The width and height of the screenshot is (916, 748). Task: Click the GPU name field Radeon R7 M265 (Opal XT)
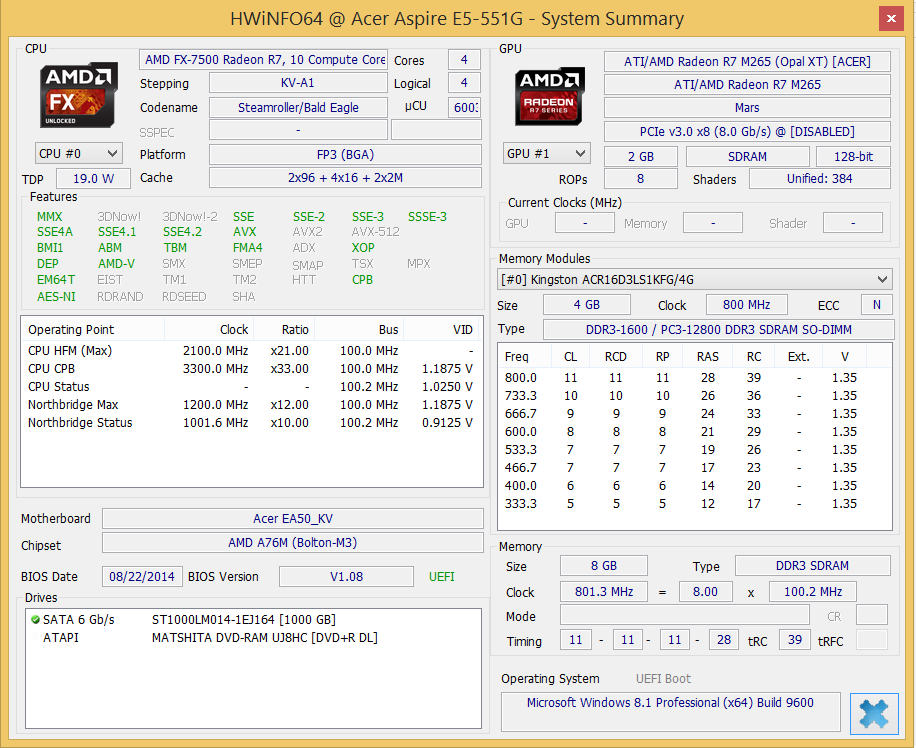[x=747, y=61]
